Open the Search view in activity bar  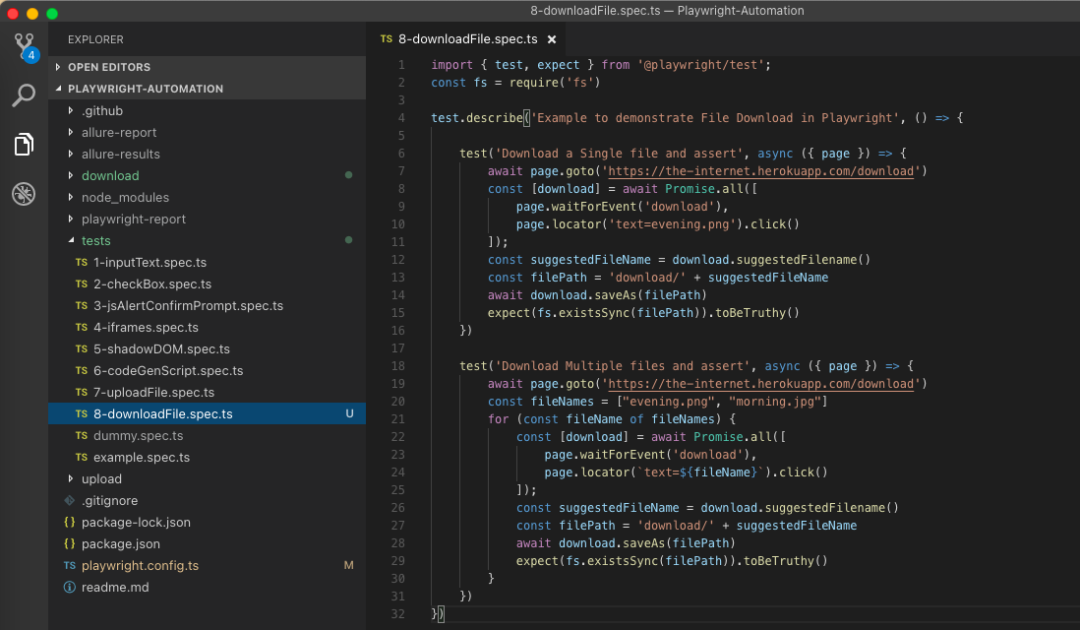[24, 96]
